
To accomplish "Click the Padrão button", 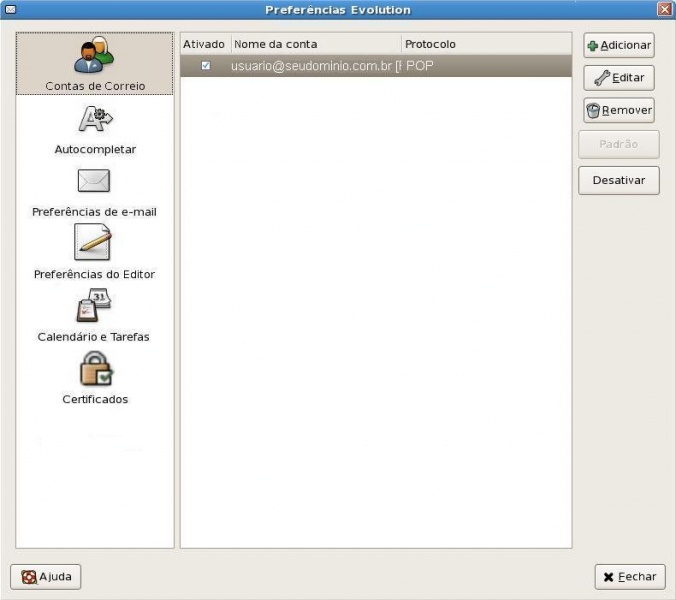I will pyautogui.click(x=619, y=144).
